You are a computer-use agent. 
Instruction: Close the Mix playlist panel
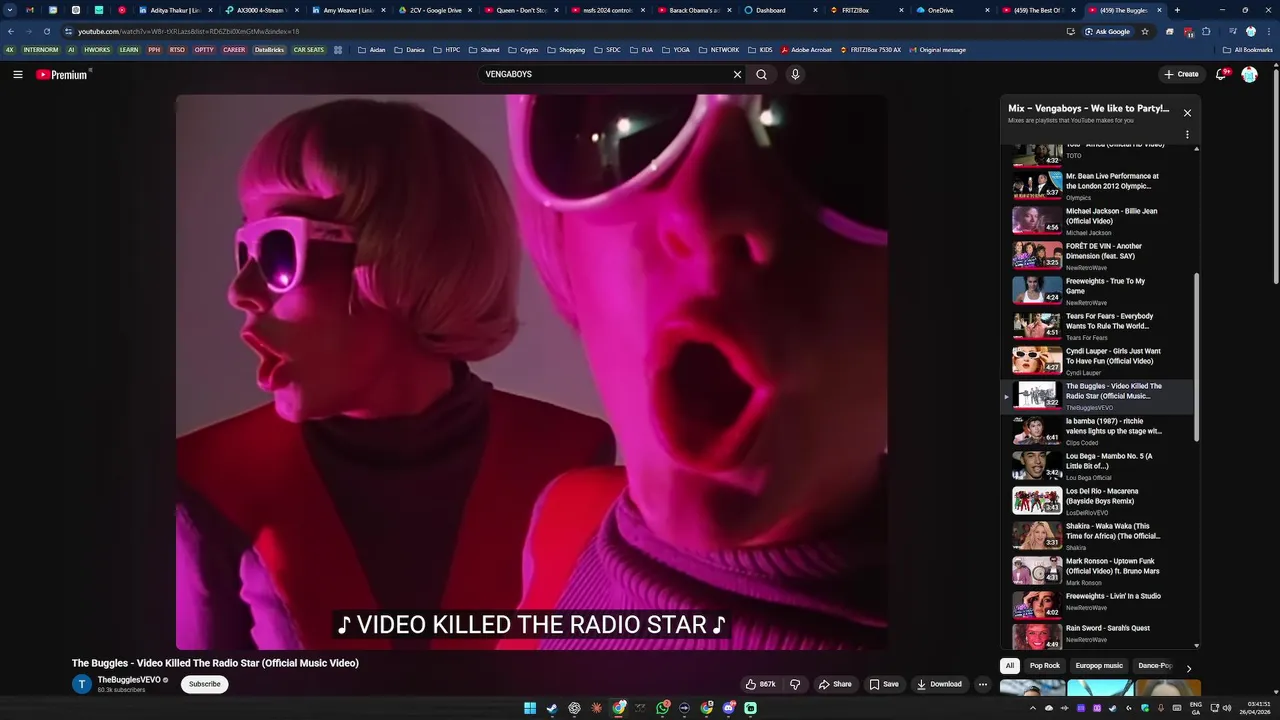point(1187,113)
